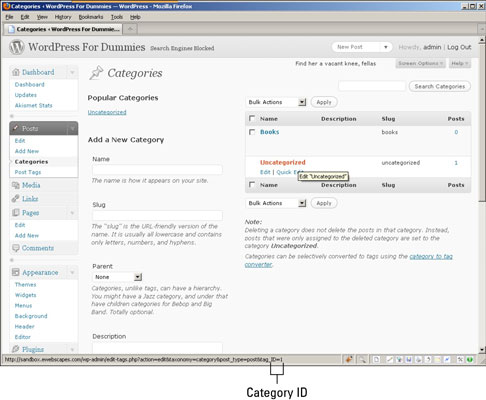Open the View menu

point(42,17)
